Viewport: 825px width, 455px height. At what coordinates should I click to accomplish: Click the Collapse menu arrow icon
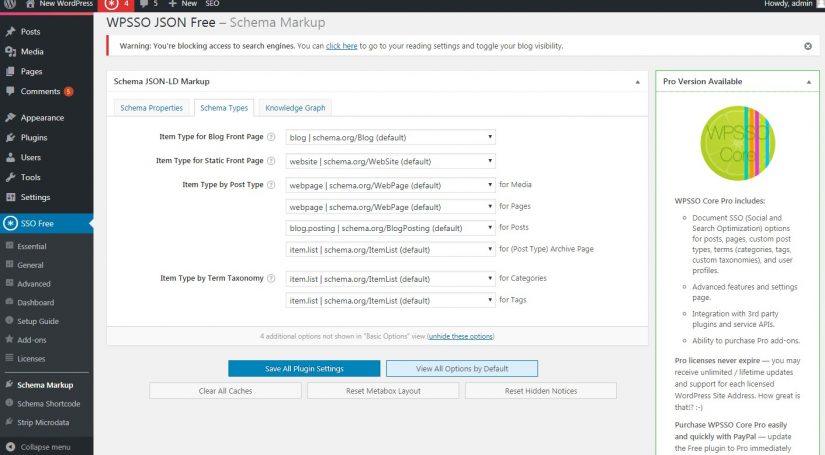(10, 447)
